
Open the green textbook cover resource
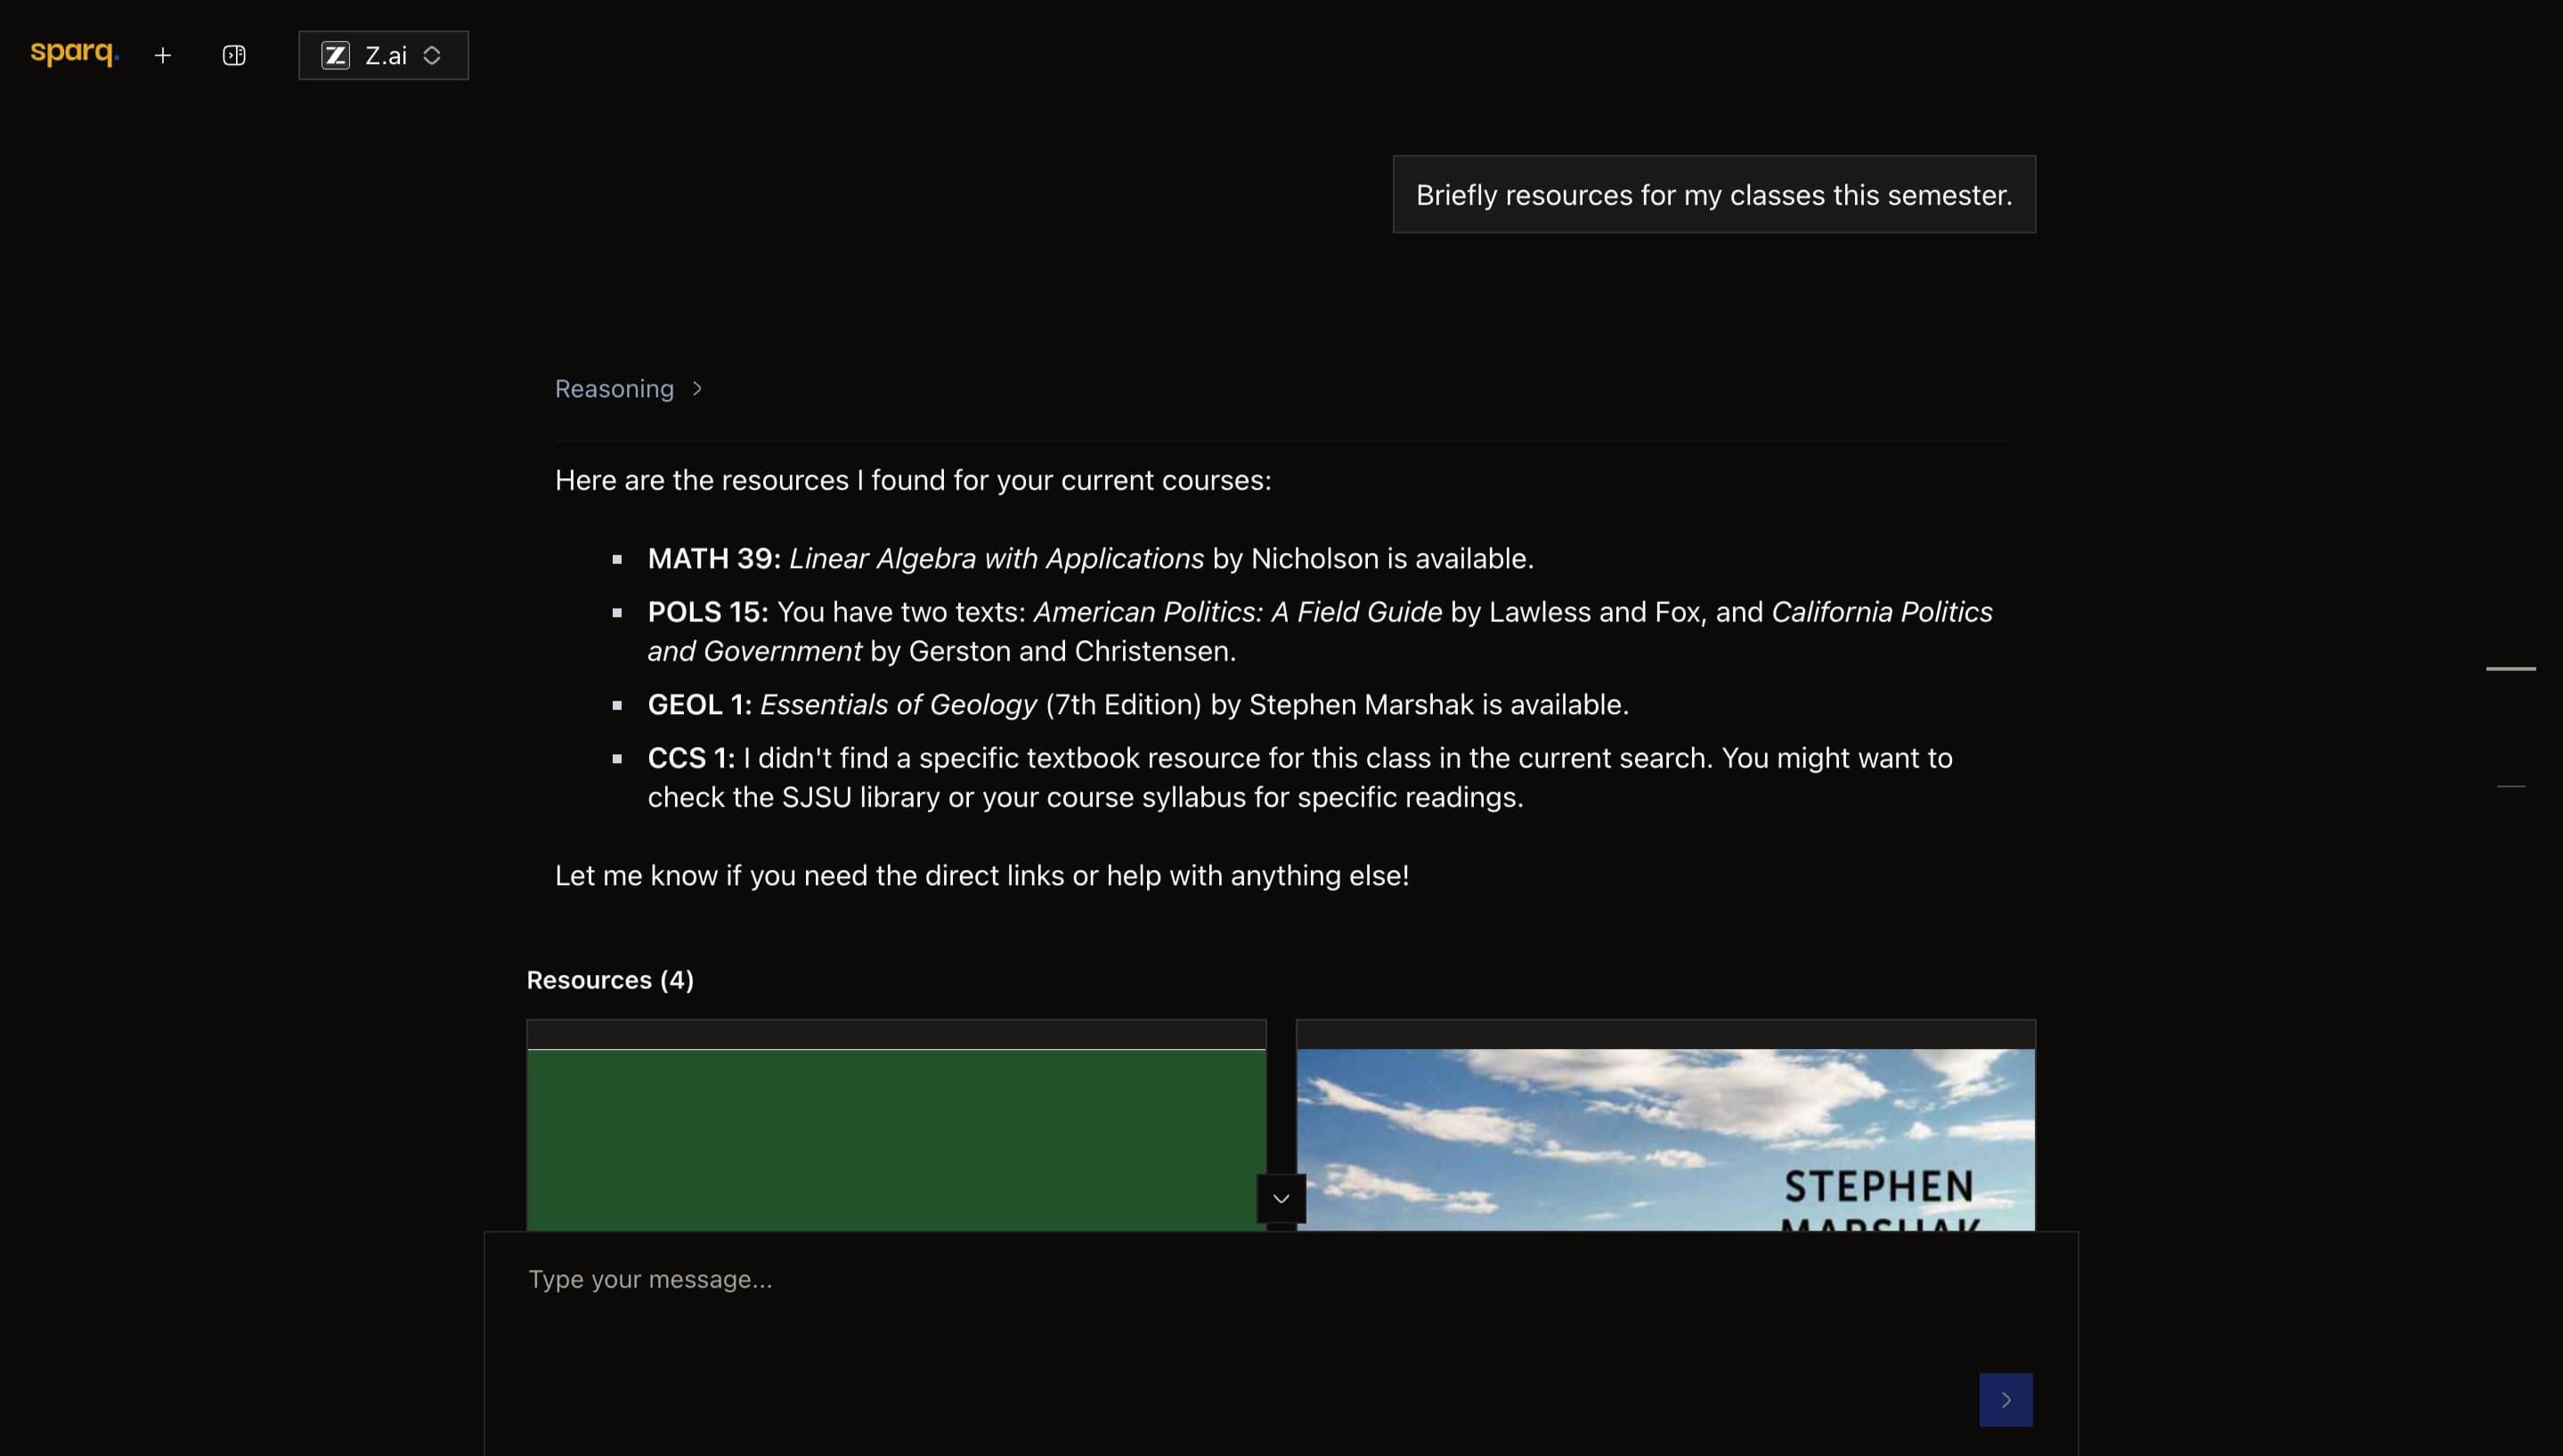click(895, 1130)
